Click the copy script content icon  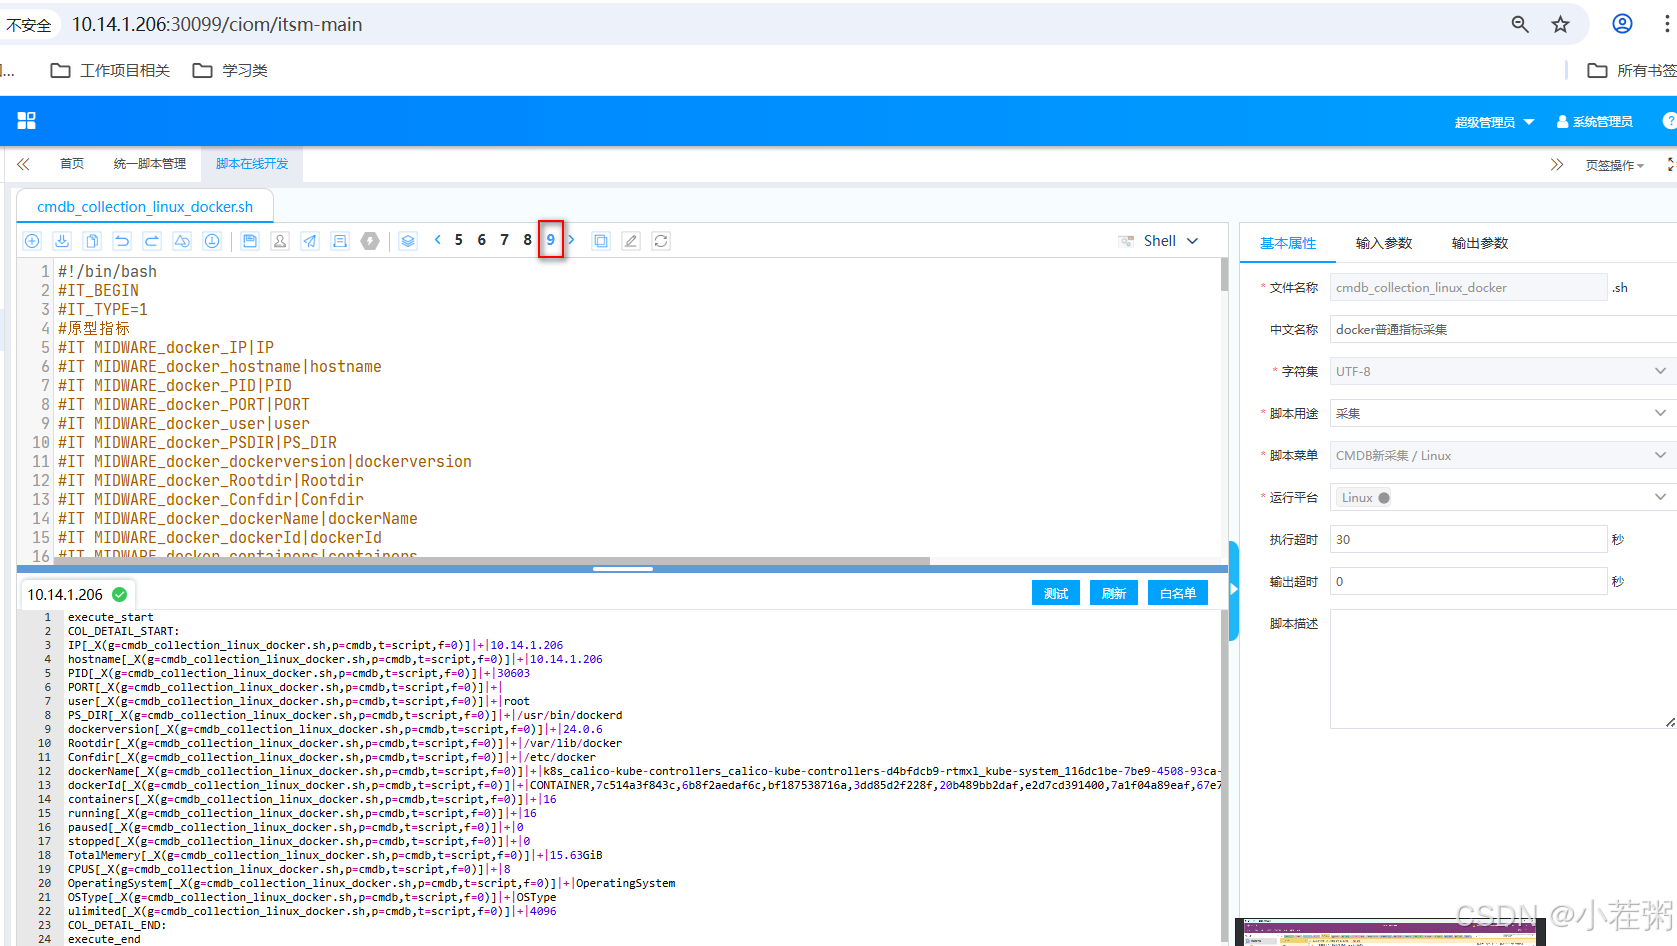91,240
